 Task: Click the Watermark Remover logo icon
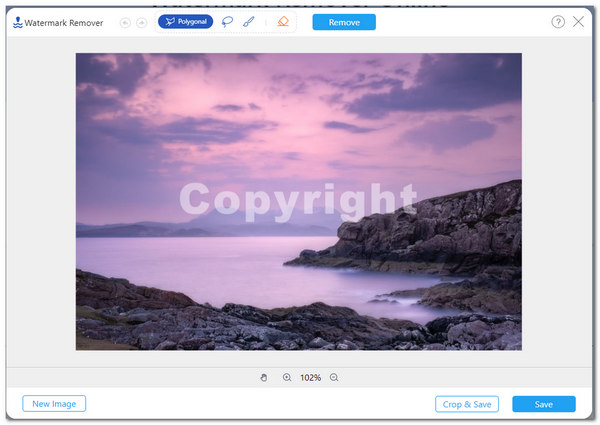coord(18,23)
